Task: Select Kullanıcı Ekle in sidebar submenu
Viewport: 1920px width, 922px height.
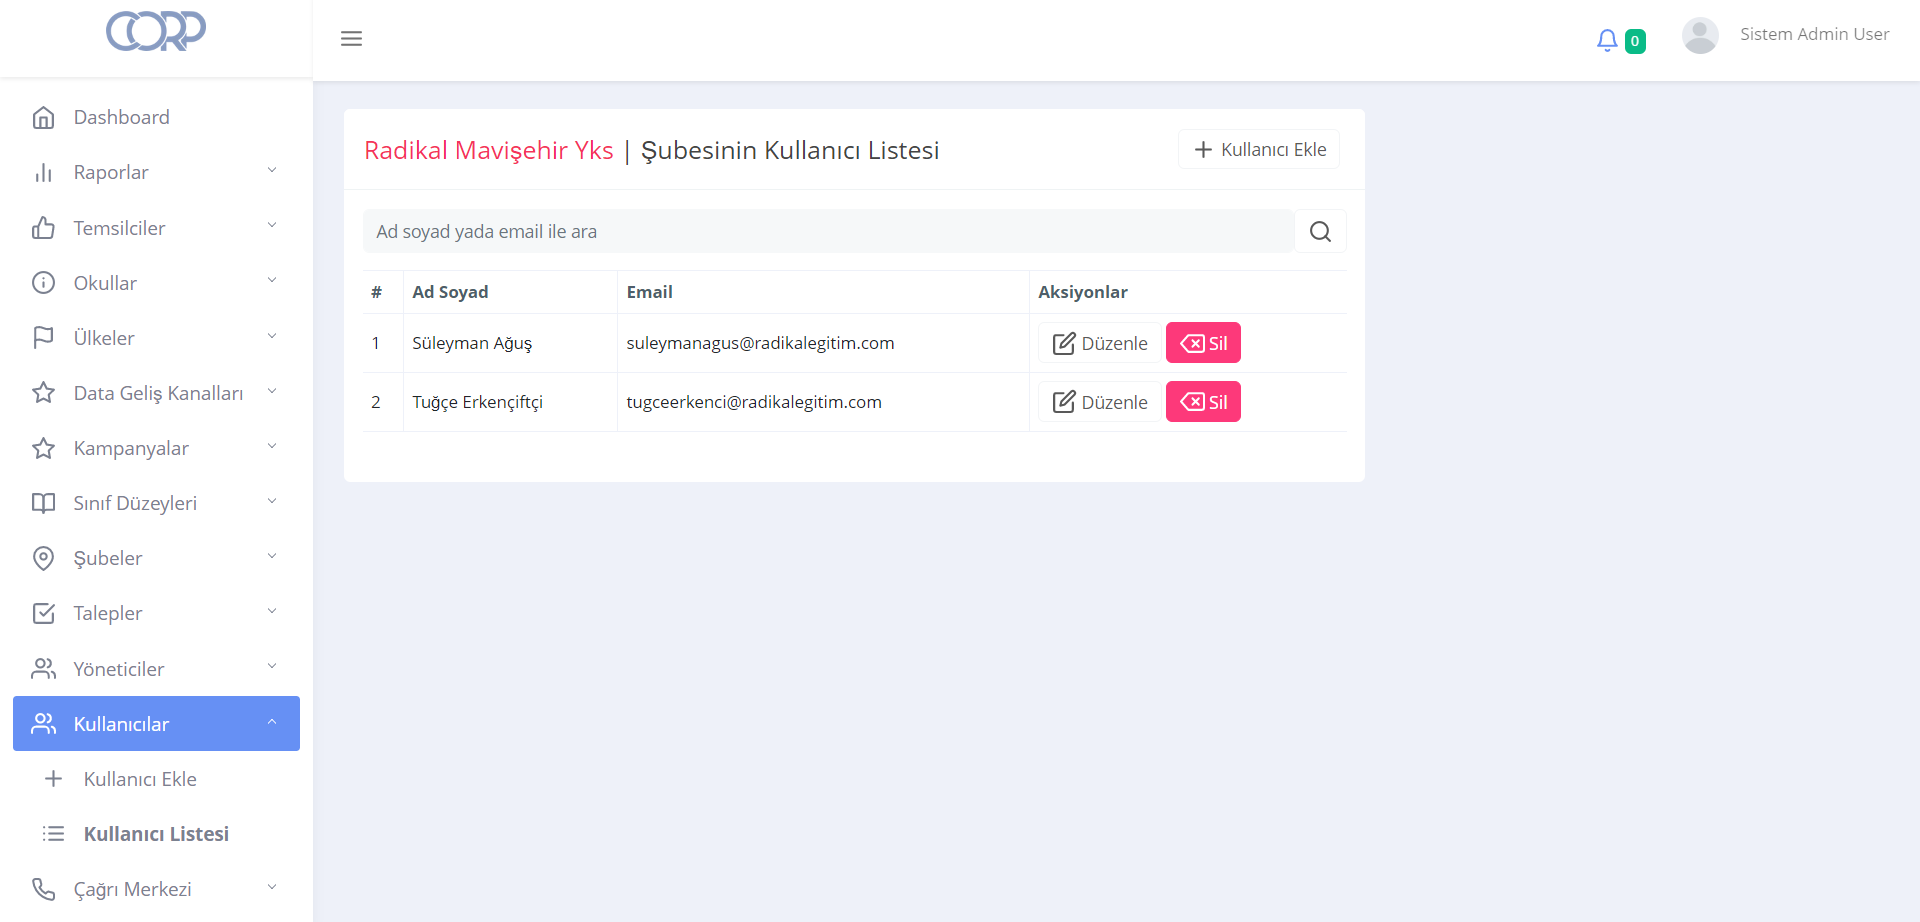Action: (140, 779)
